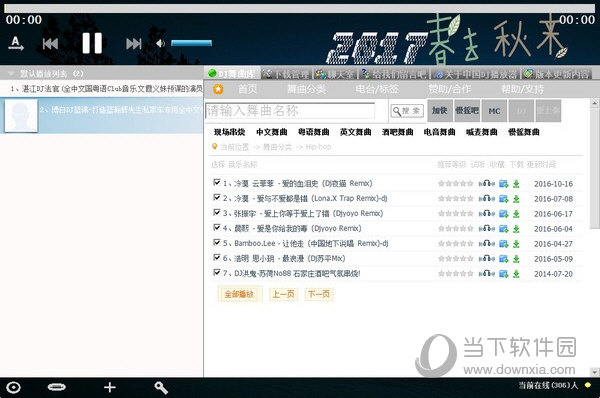Open the circle icon in bottom bar

pyautogui.click(x=13, y=387)
